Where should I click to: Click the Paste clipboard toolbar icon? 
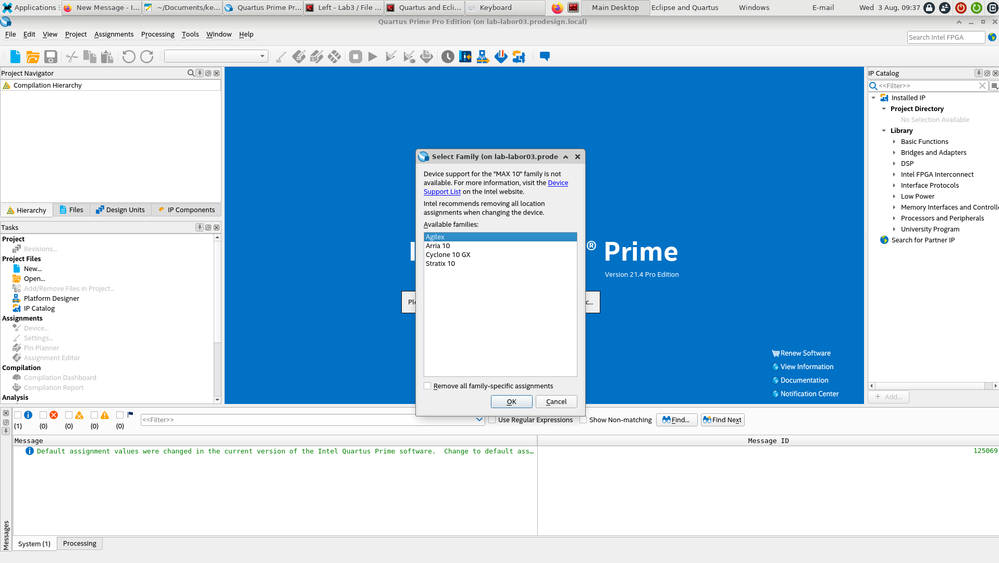[107, 57]
